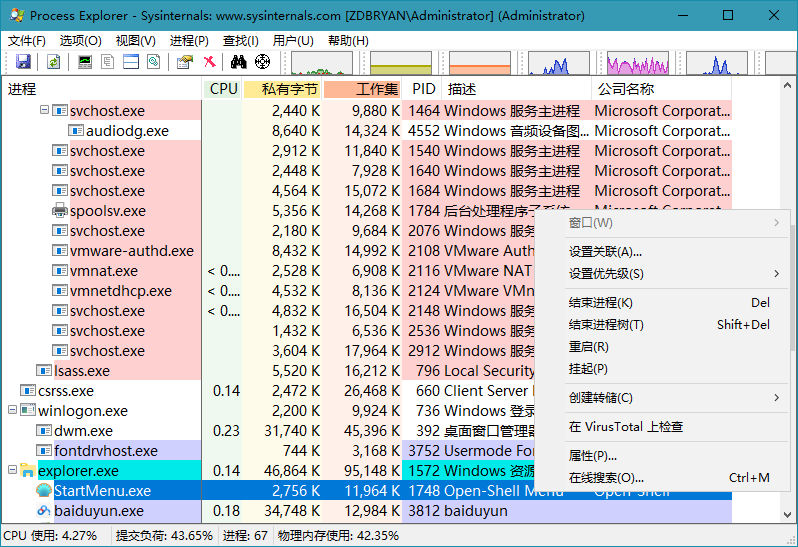Sort by the PID column header
798x547 pixels.
coord(422,89)
